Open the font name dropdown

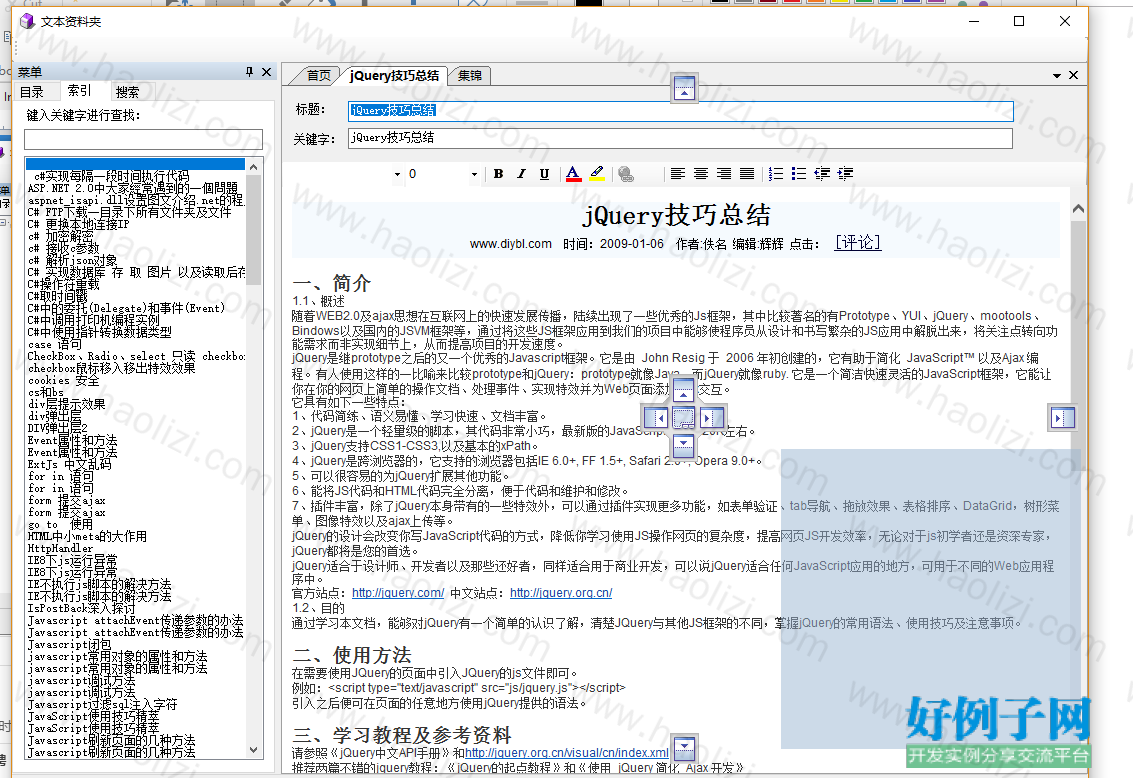(397, 174)
